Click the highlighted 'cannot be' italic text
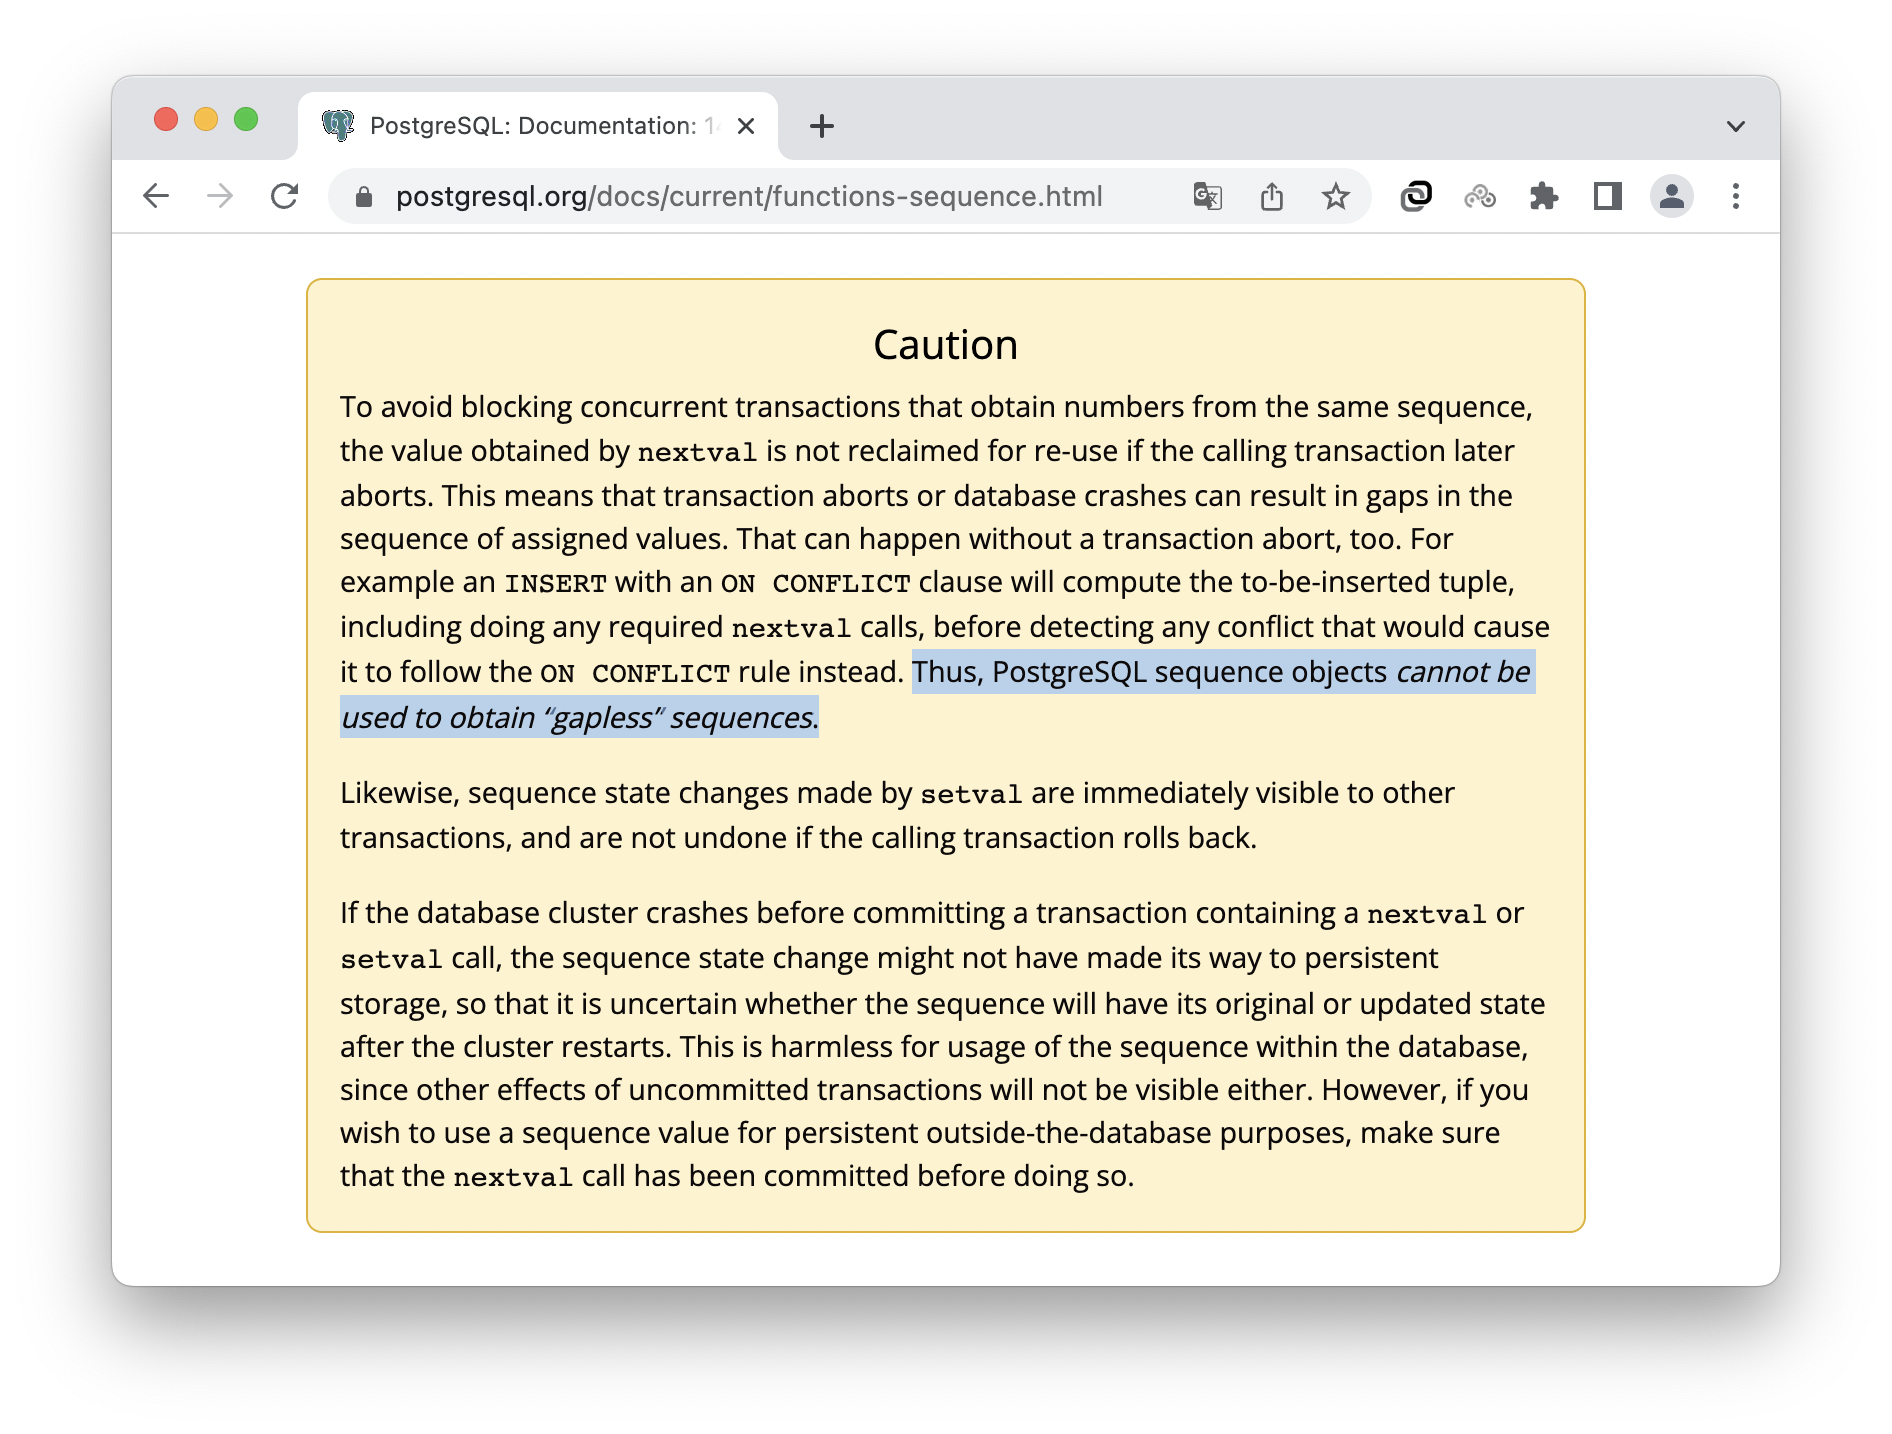The height and width of the screenshot is (1434, 1892). (x=1464, y=672)
